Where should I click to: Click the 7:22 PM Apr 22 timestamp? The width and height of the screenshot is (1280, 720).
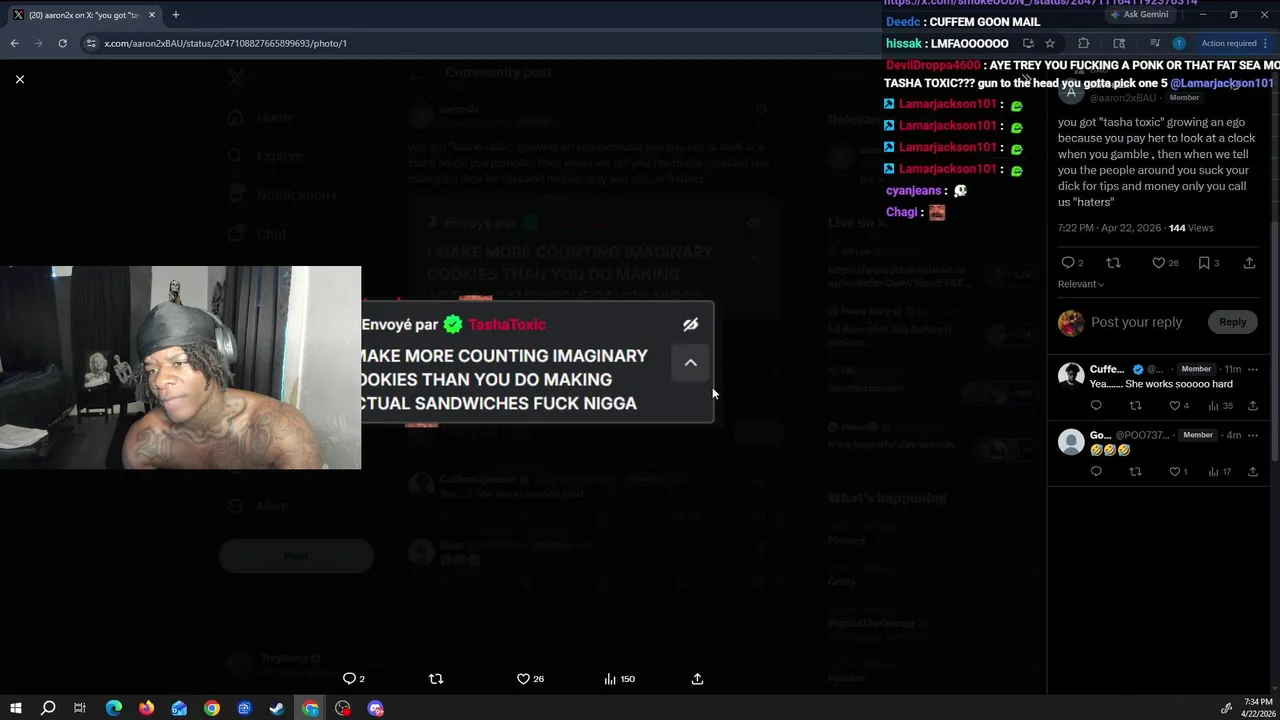tap(1109, 228)
